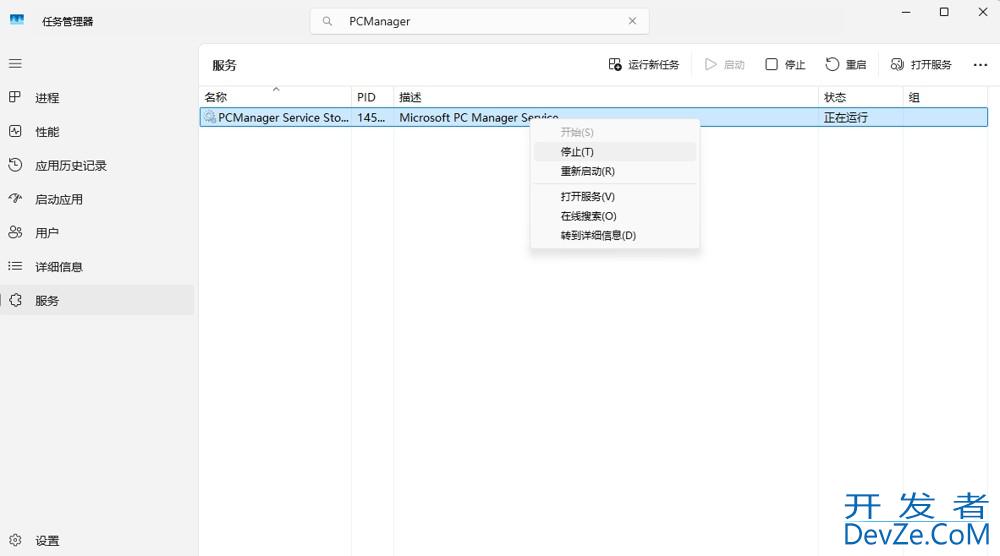The image size is (1000, 556).
Task: Sort by the 名称 column header
Action: coord(275,97)
